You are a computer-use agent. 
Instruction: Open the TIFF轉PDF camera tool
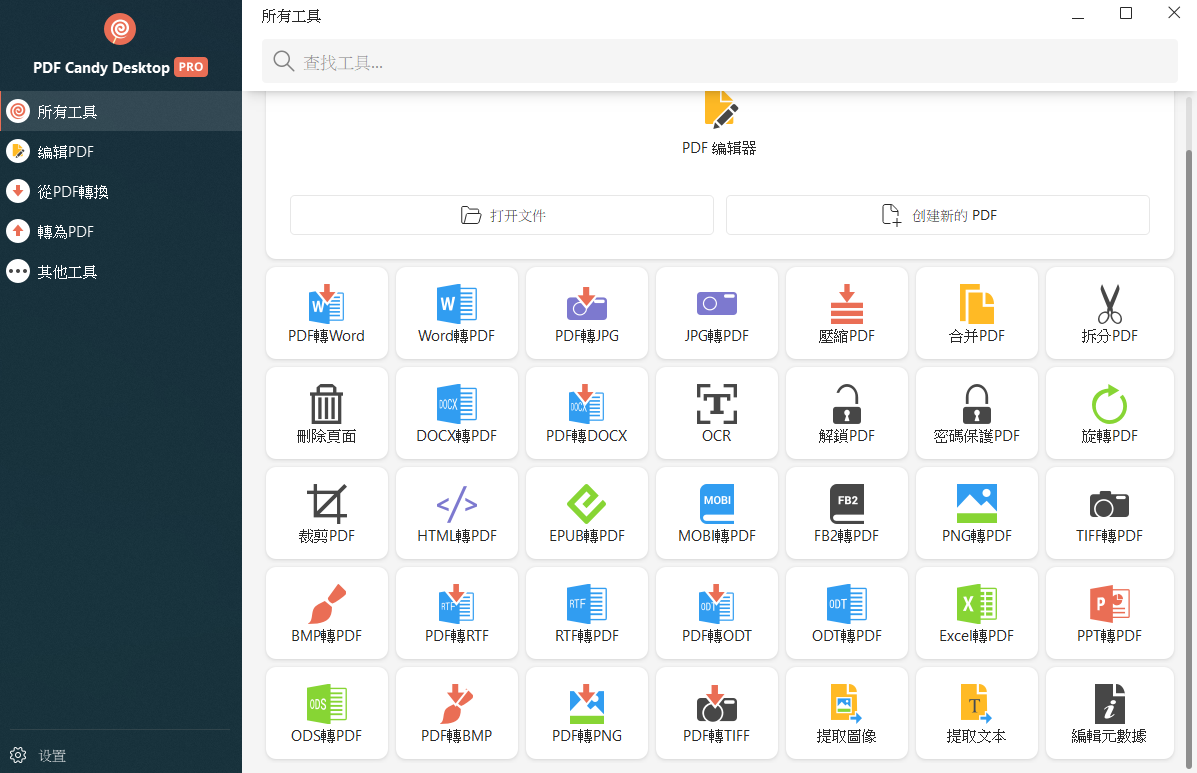coord(1109,513)
